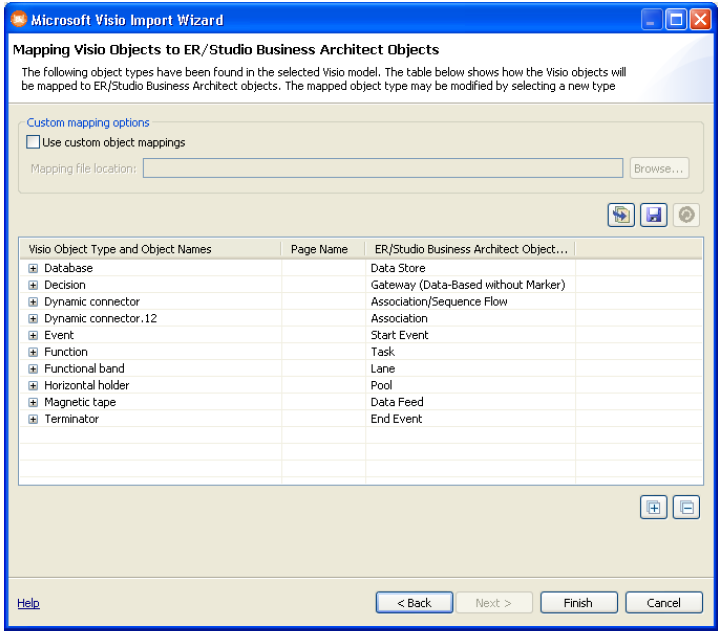Click the expand all rows icon
This screenshot has height=634, width=719.
[x=653, y=507]
